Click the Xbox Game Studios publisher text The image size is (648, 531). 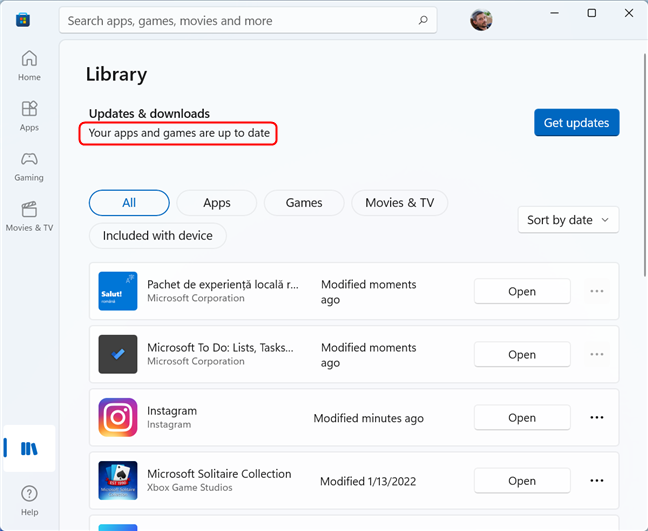[x=190, y=488]
